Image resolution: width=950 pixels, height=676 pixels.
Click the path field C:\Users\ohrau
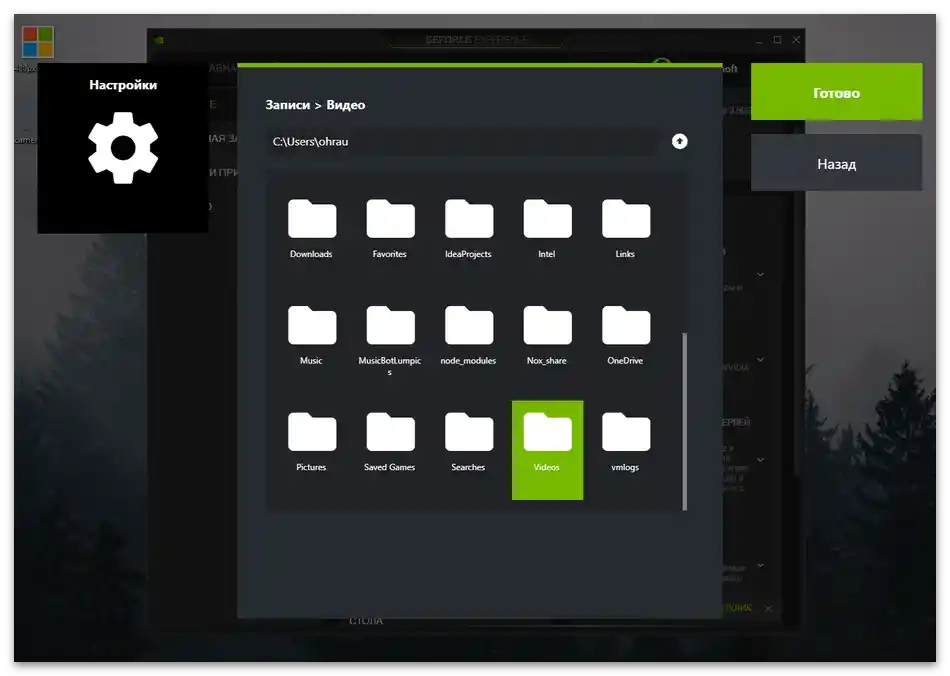point(462,142)
